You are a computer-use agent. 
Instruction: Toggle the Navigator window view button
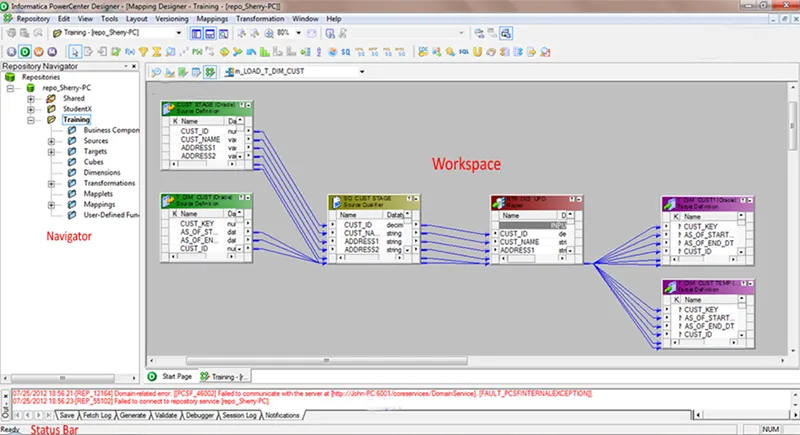click(196, 33)
